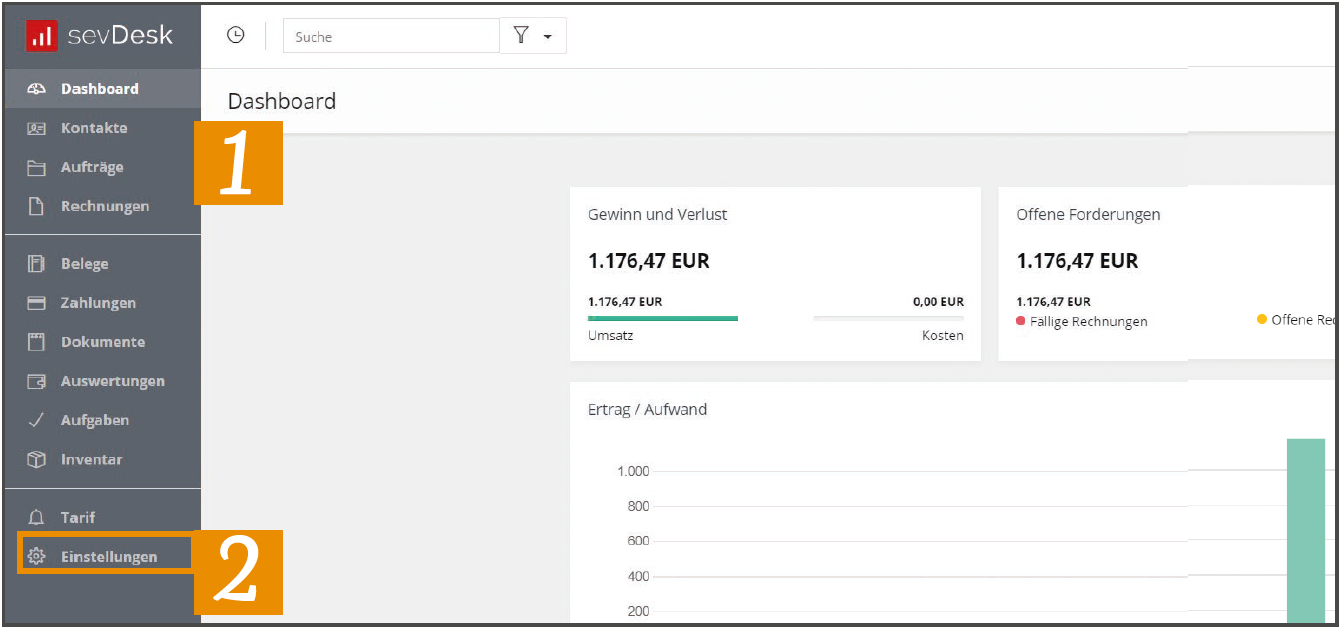Click the Dokumente archive icon
Viewport: 1340px width, 628px height.
[37, 342]
